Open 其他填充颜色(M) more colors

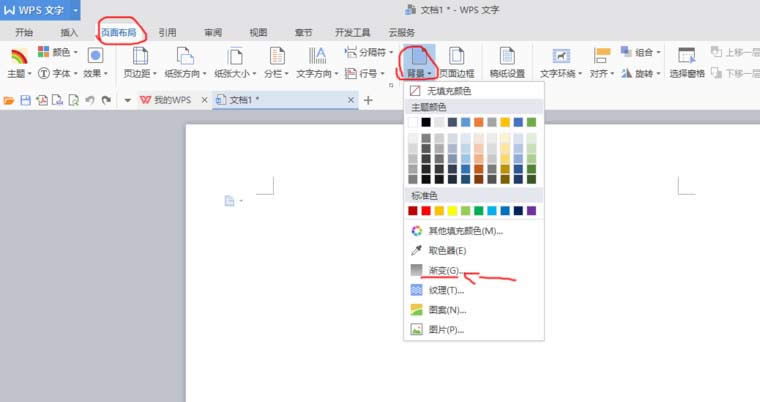pos(474,231)
